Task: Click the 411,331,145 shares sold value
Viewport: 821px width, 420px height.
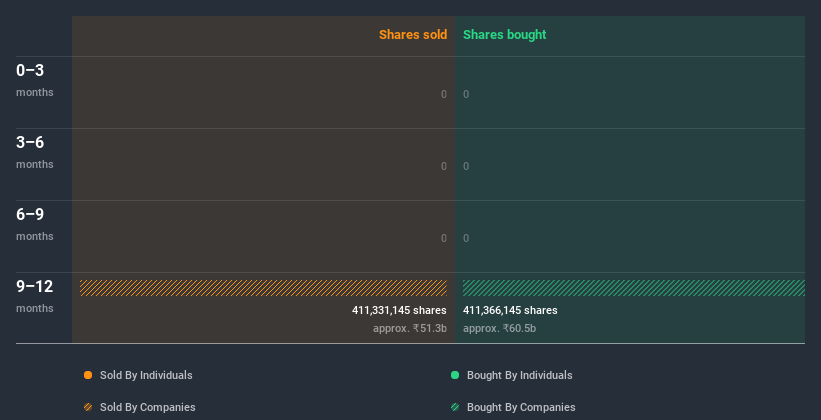Action: 399,311
